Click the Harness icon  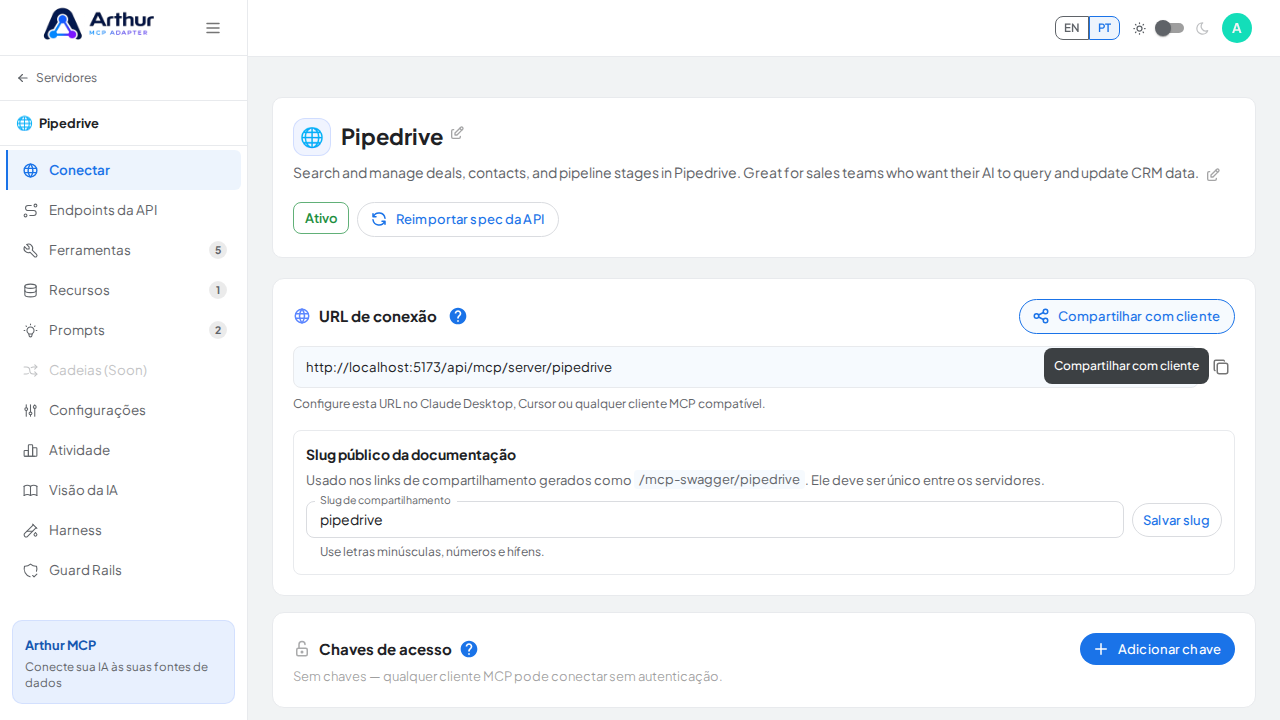pyautogui.click(x=30, y=530)
